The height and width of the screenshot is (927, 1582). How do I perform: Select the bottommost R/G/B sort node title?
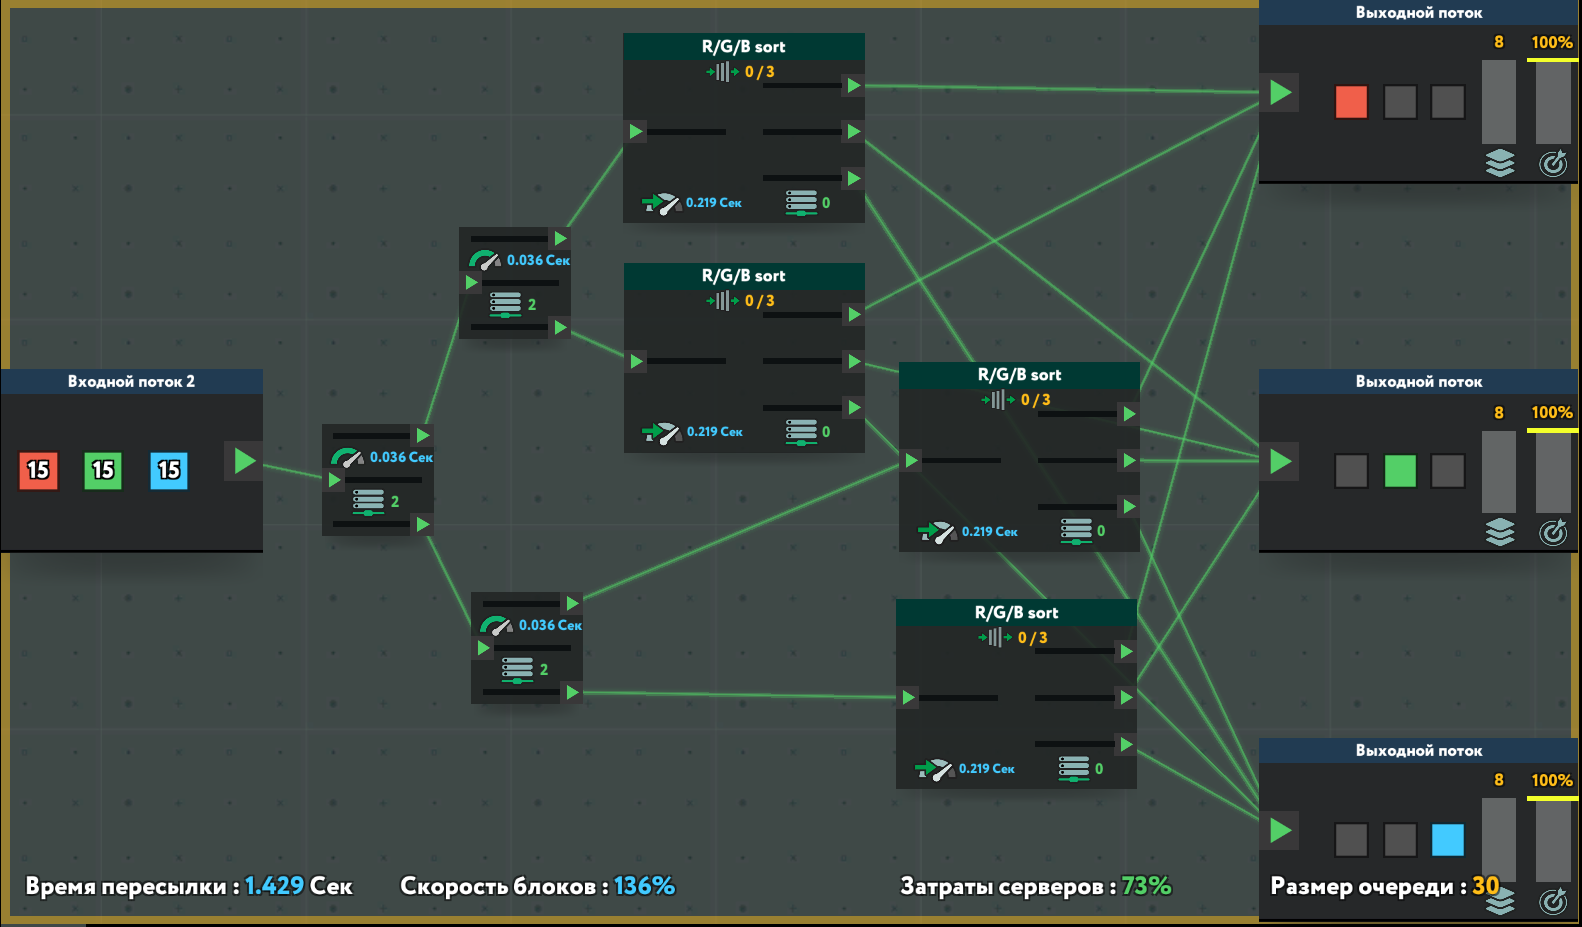pos(1016,612)
